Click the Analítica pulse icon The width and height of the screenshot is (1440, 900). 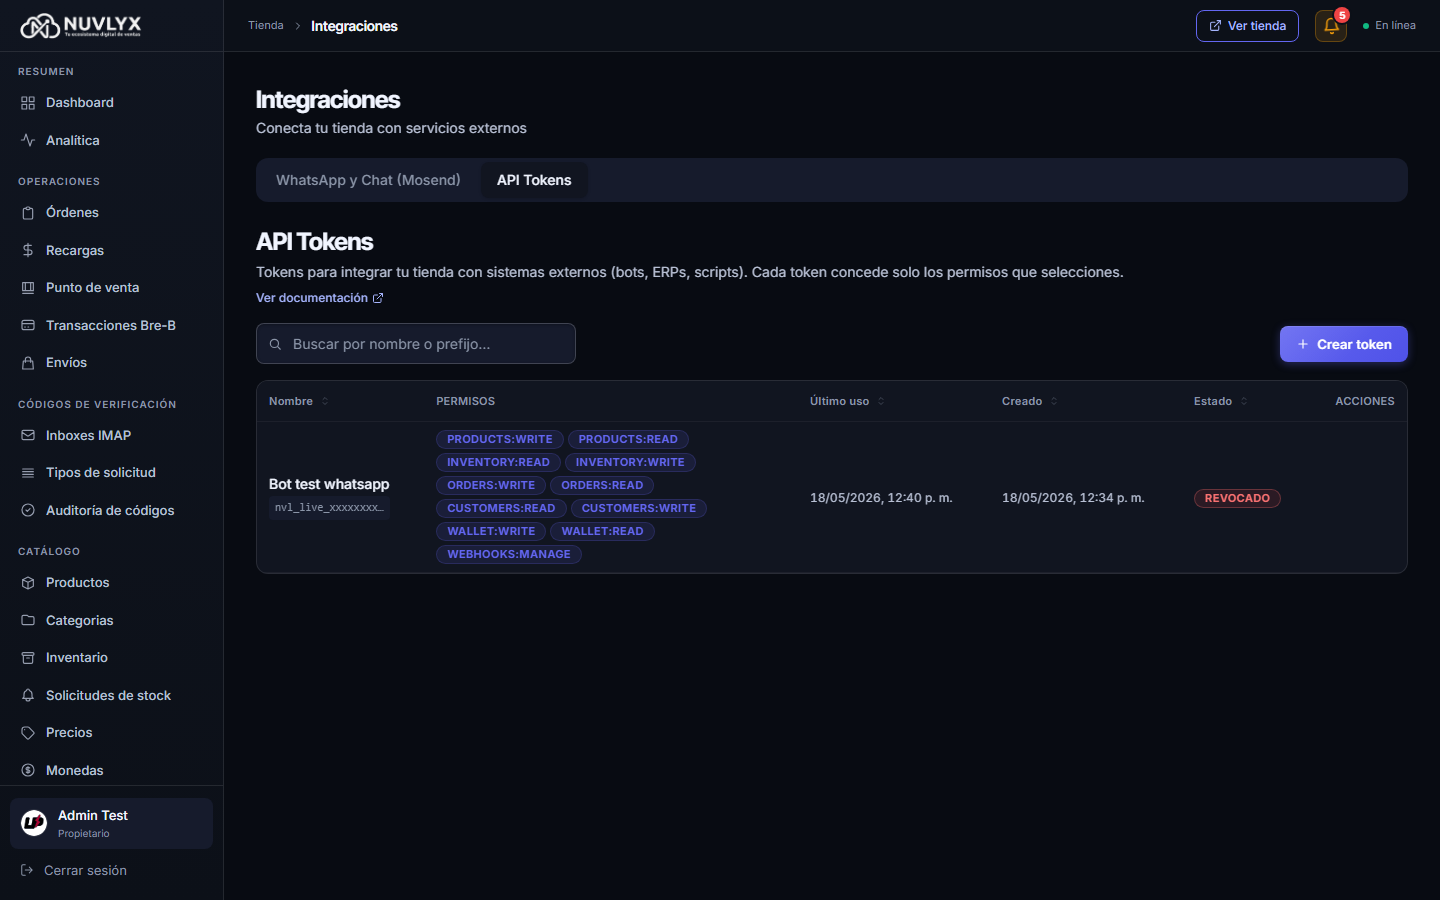tap(28, 141)
